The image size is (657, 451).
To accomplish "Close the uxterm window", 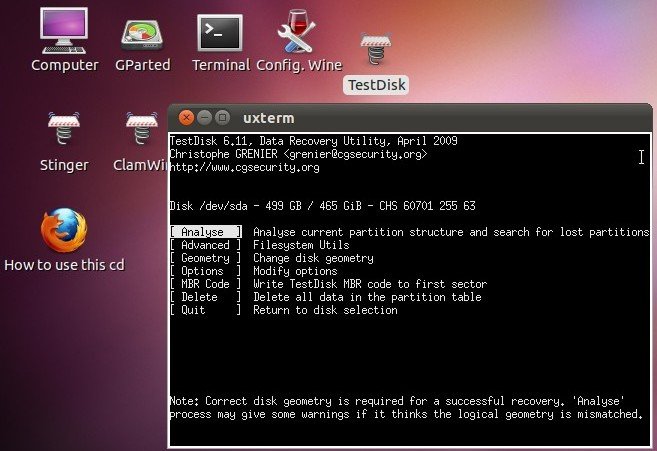I will [x=186, y=118].
